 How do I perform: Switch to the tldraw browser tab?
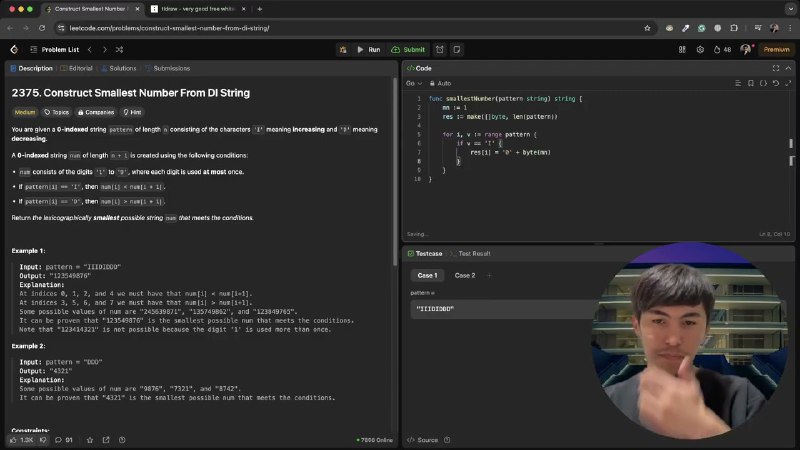[198, 9]
